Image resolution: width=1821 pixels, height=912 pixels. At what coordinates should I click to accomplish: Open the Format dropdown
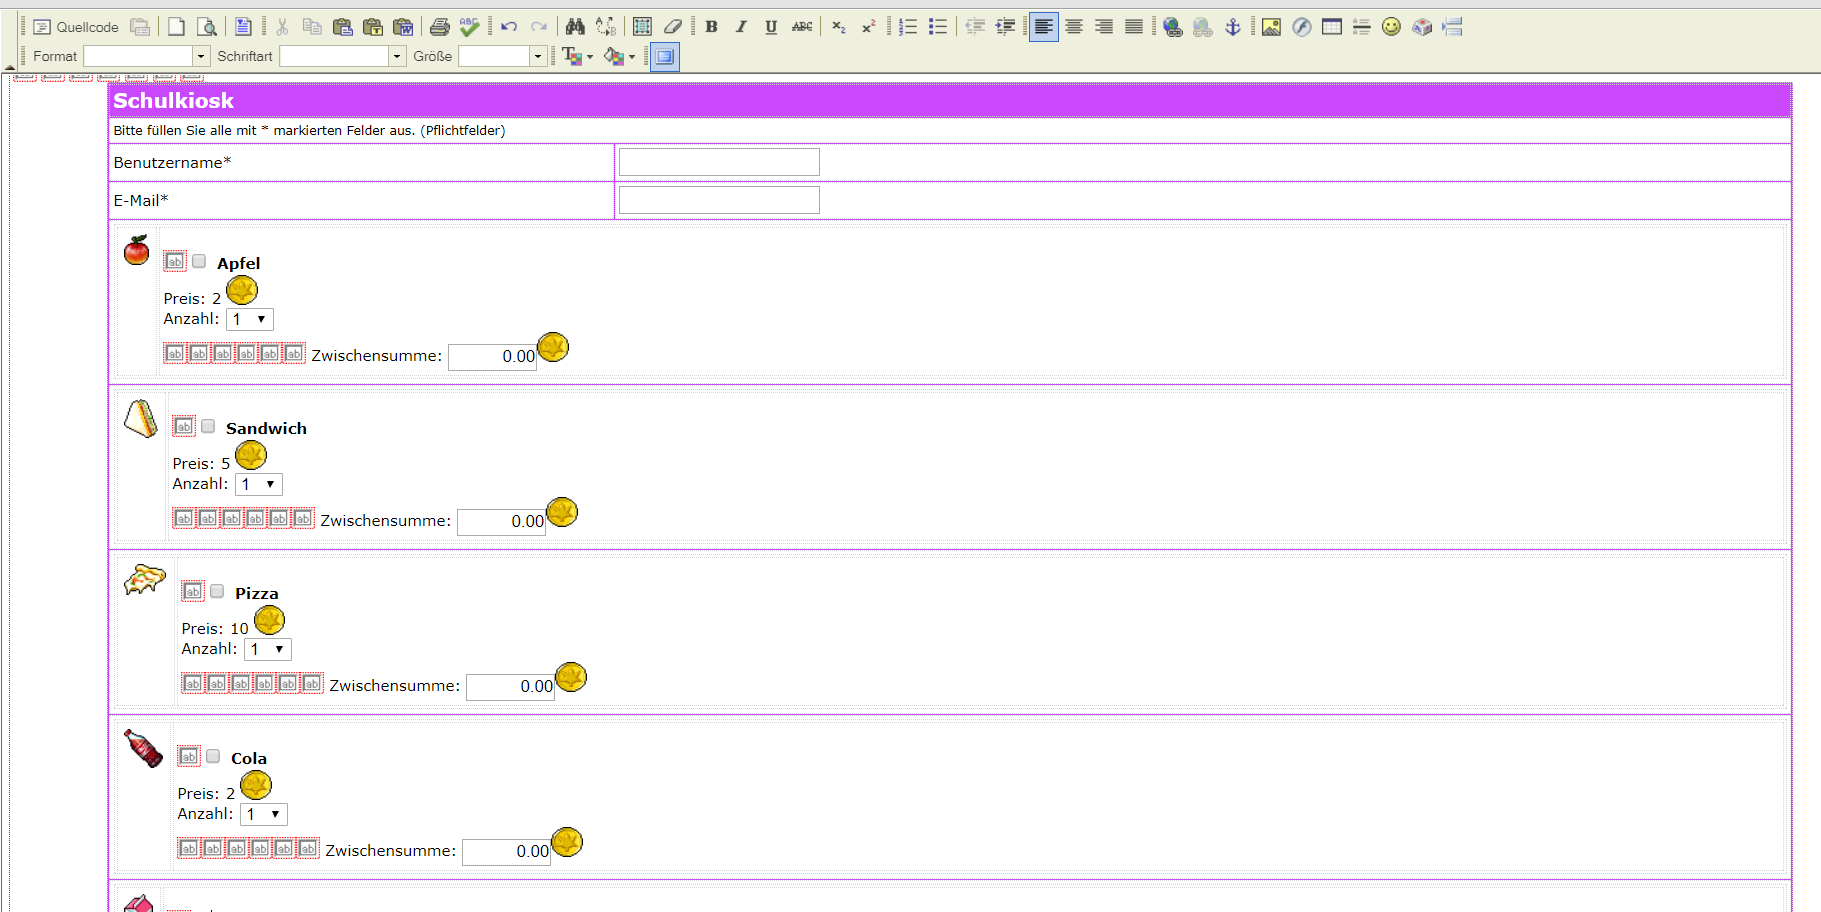pyautogui.click(x=146, y=56)
